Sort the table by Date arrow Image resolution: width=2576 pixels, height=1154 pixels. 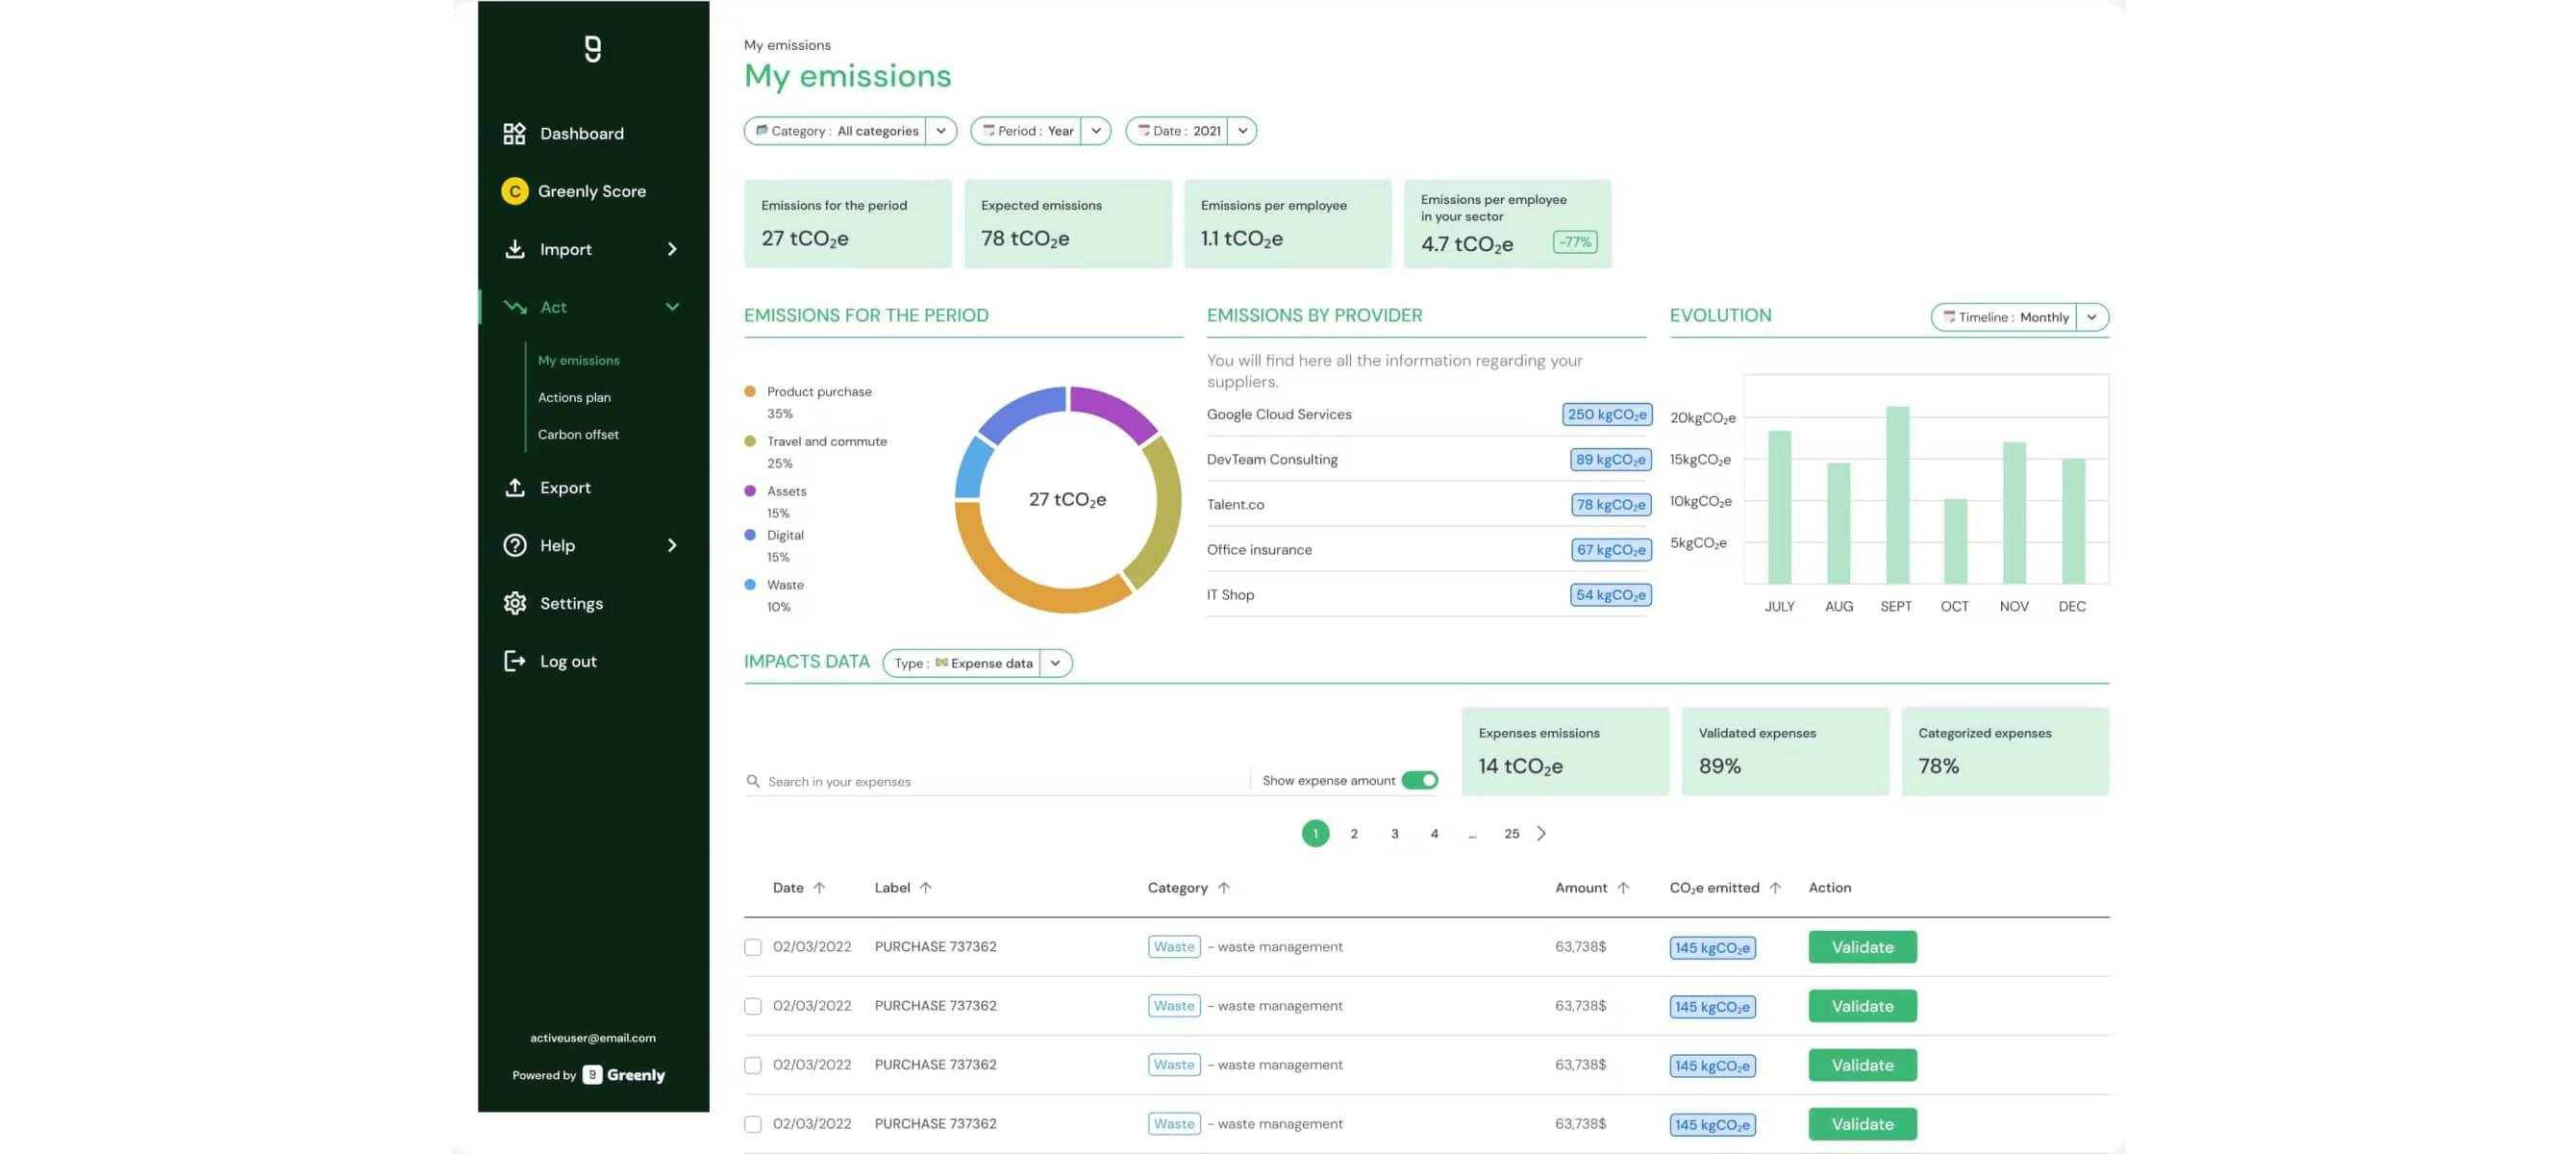click(x=819, y=888)
